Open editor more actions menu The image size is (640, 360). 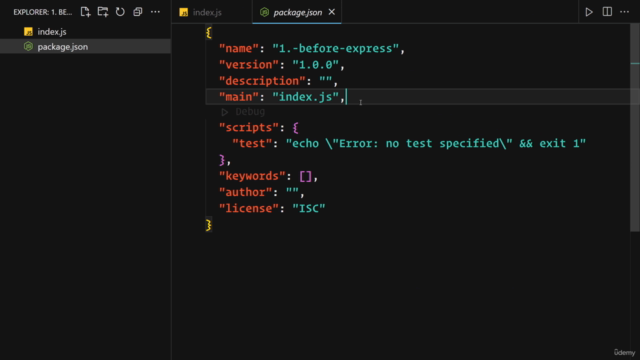(624, 12)
